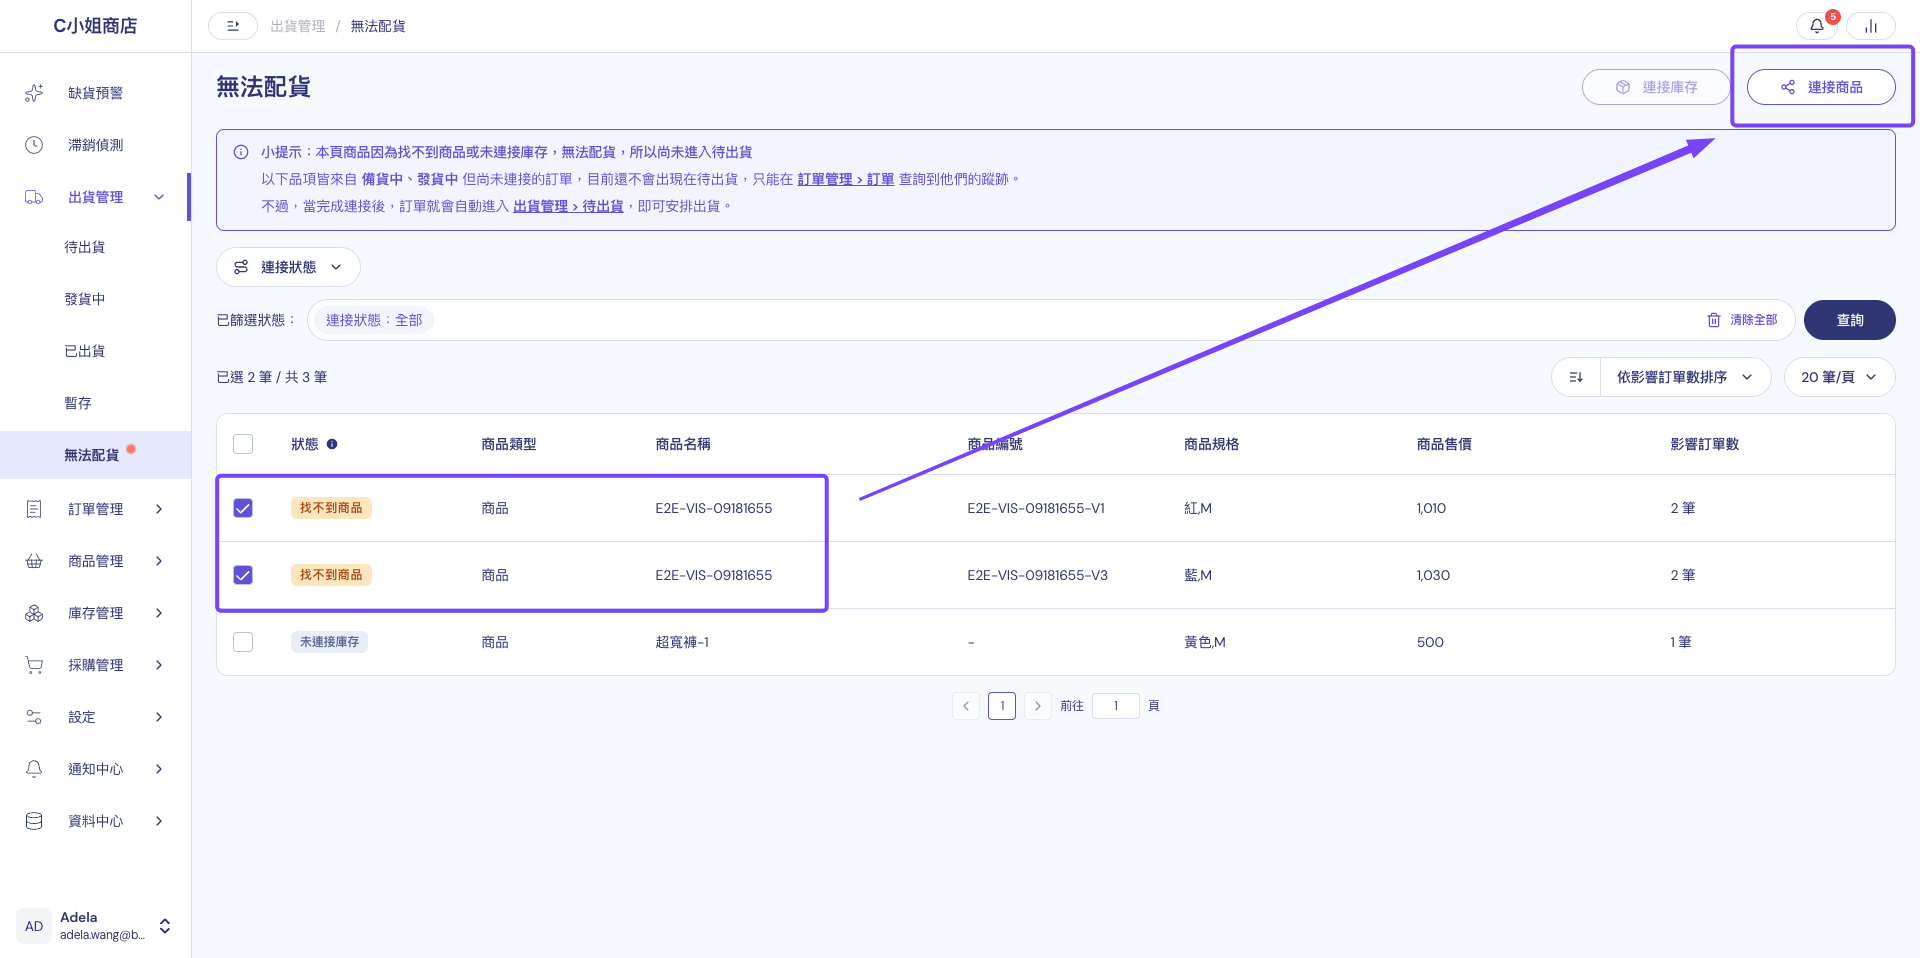The image size is (1920, 958).
Task: Click the 訂單管理 document icon
Action: point(34,509)
